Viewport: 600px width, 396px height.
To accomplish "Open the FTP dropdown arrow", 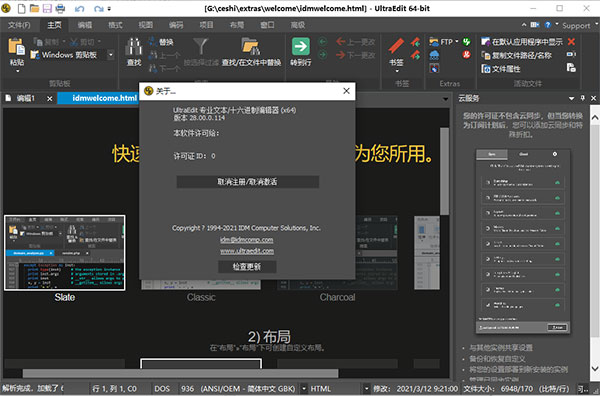I will tap(457, 42).
